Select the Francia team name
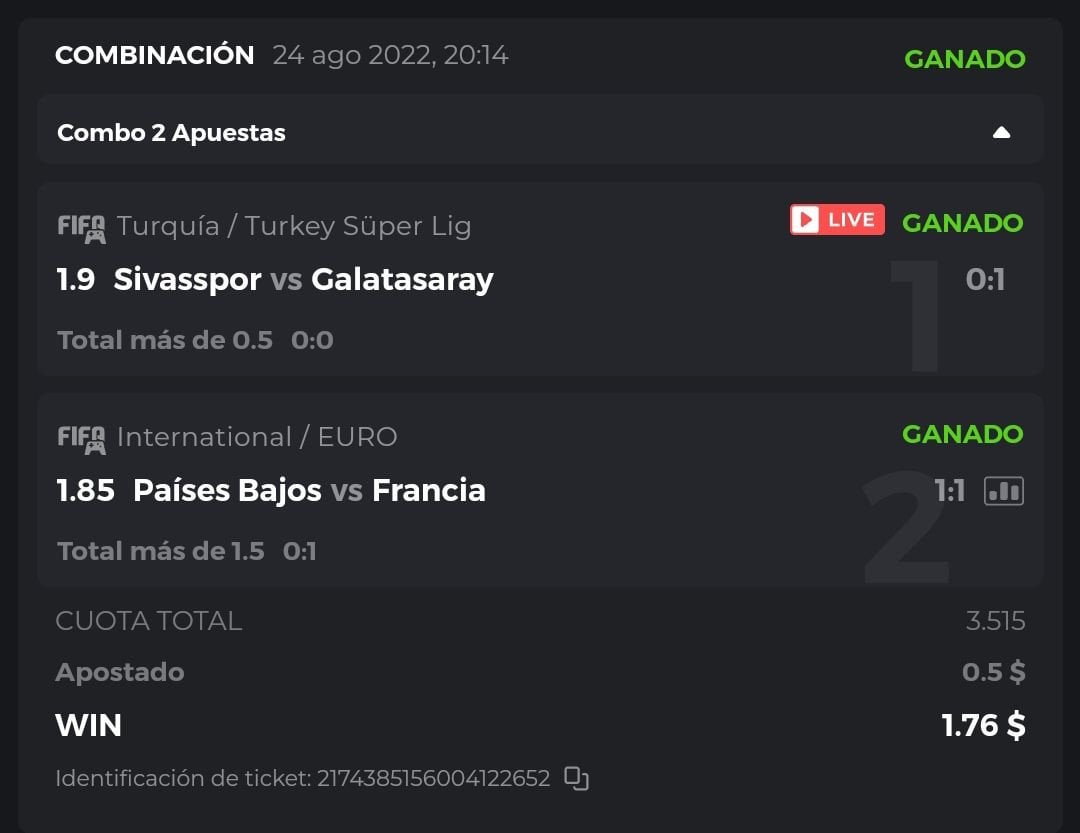Screen dimensions: 1080x833 pos(428,491)
